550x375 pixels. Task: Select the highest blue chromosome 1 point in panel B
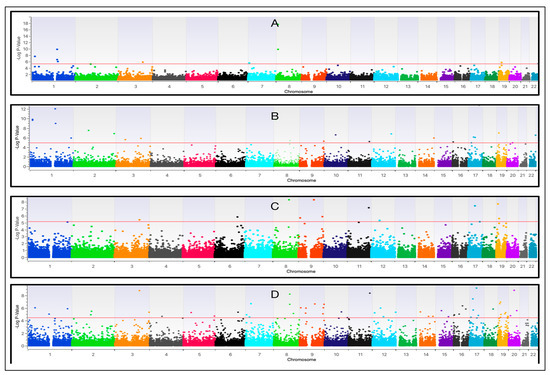(55, 109)
